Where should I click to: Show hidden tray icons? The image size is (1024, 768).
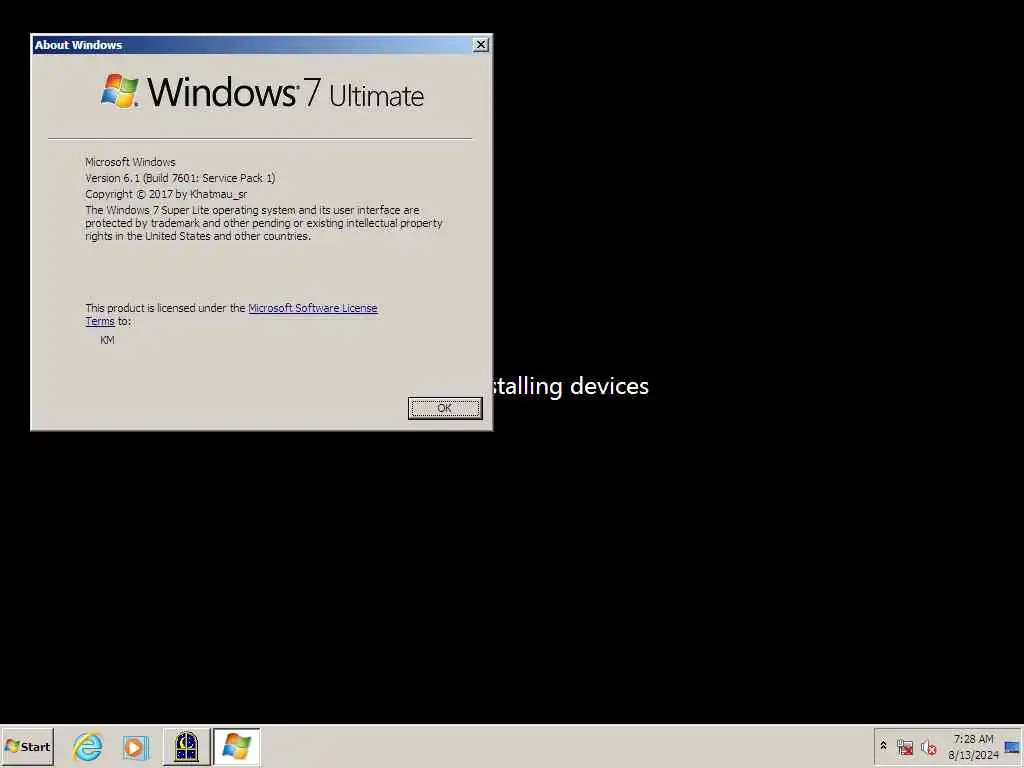coord(884,746)
